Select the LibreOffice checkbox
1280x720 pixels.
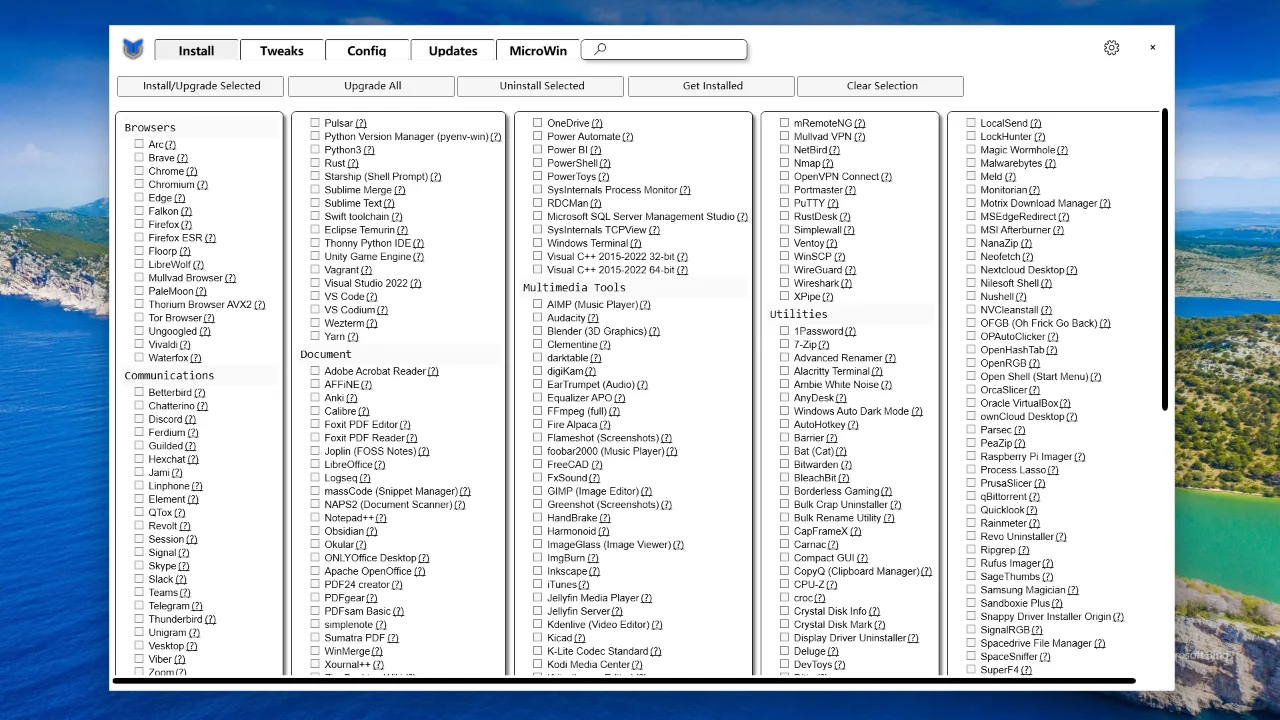coord(315,465)
